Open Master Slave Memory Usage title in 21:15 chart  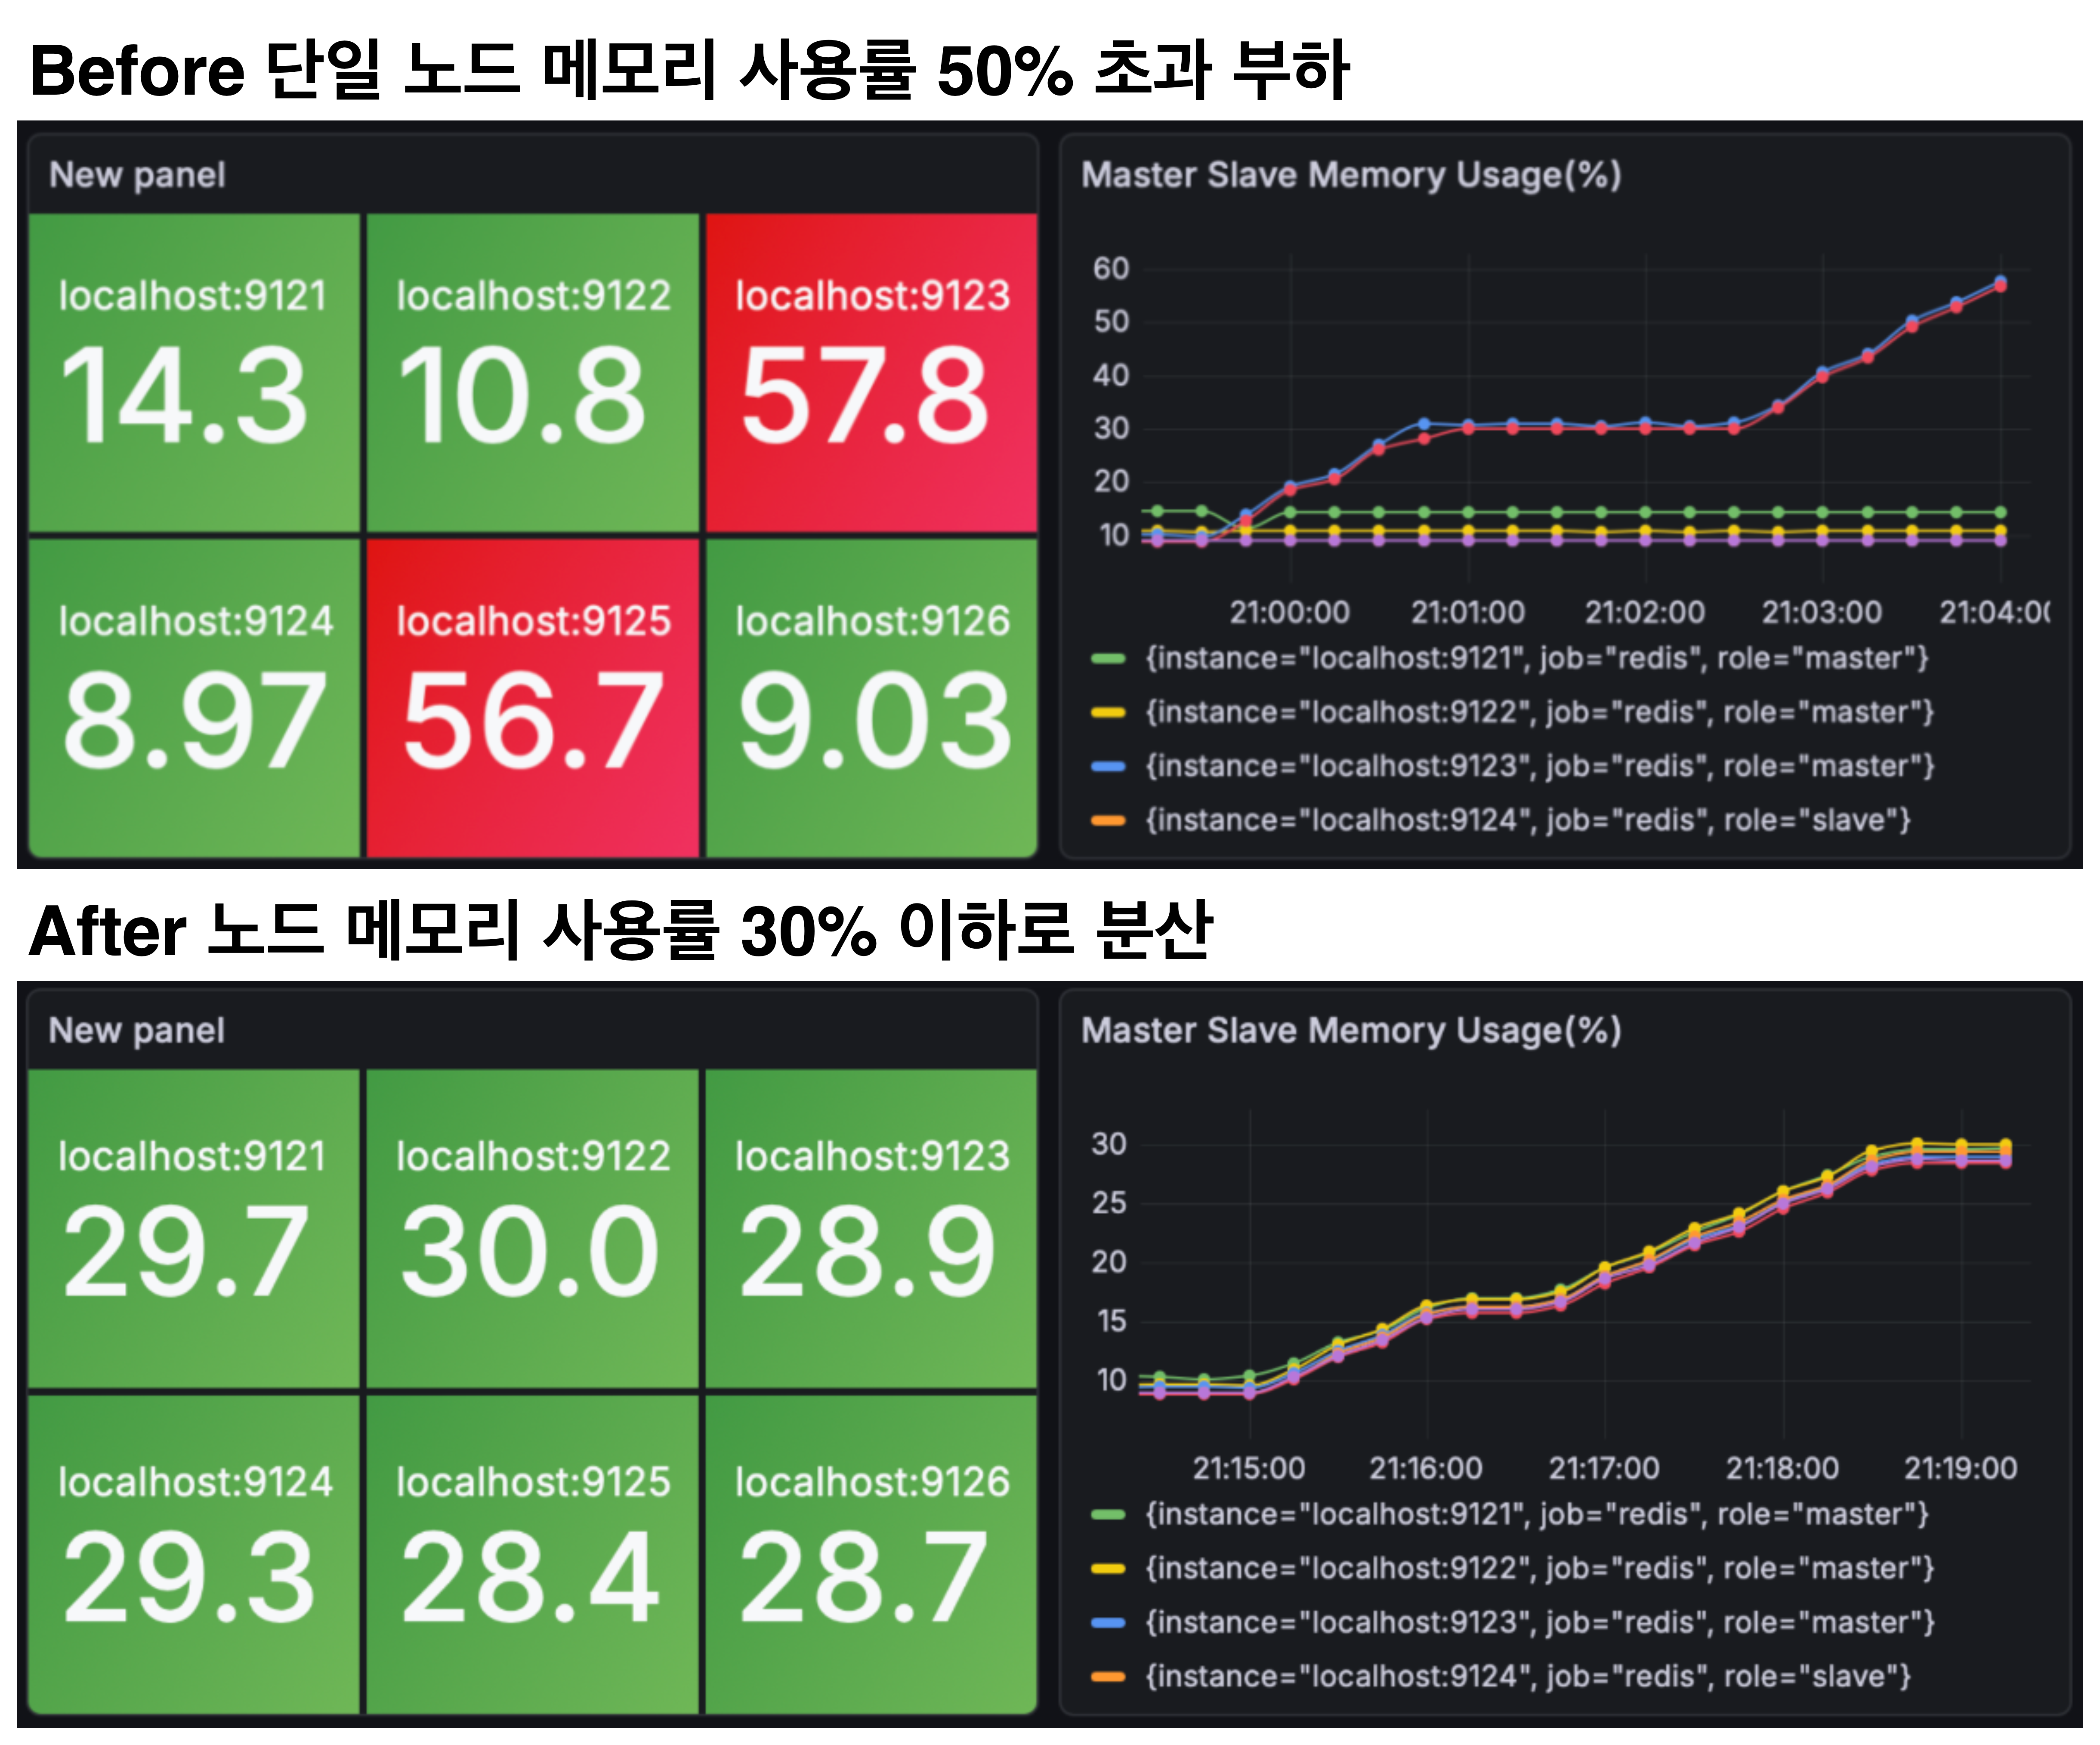1350,1031
